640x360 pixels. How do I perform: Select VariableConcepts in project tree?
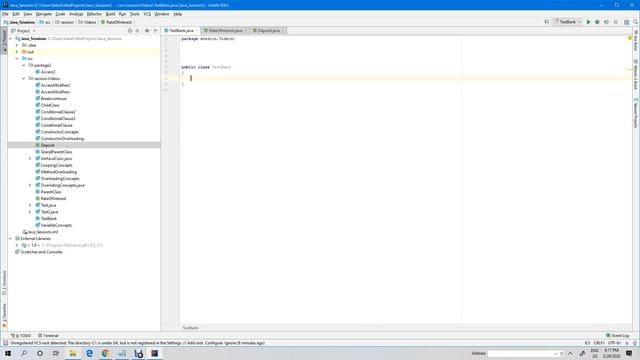pyautogui.click(x=56, y=225)
